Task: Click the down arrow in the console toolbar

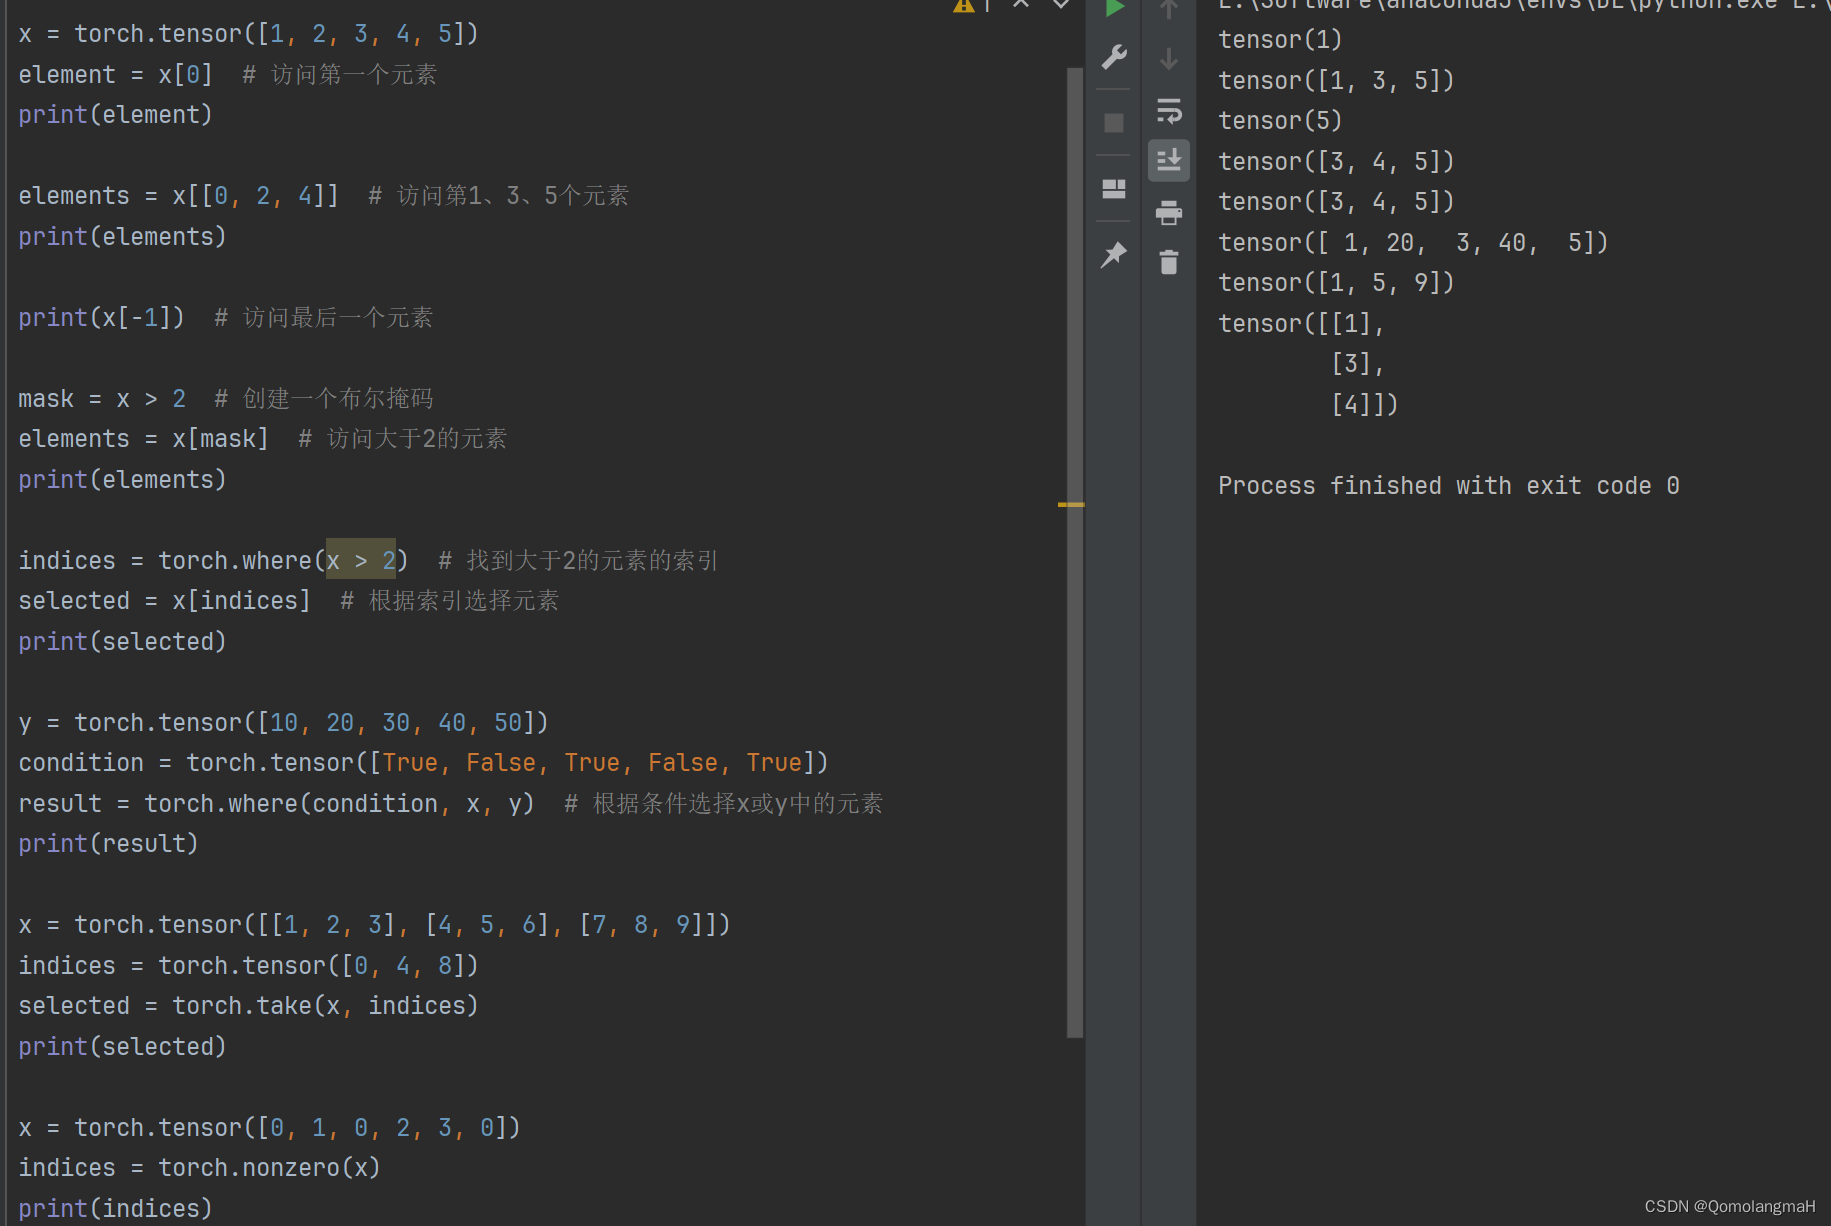Action: pyautogui.click(x=1168, y=58)
